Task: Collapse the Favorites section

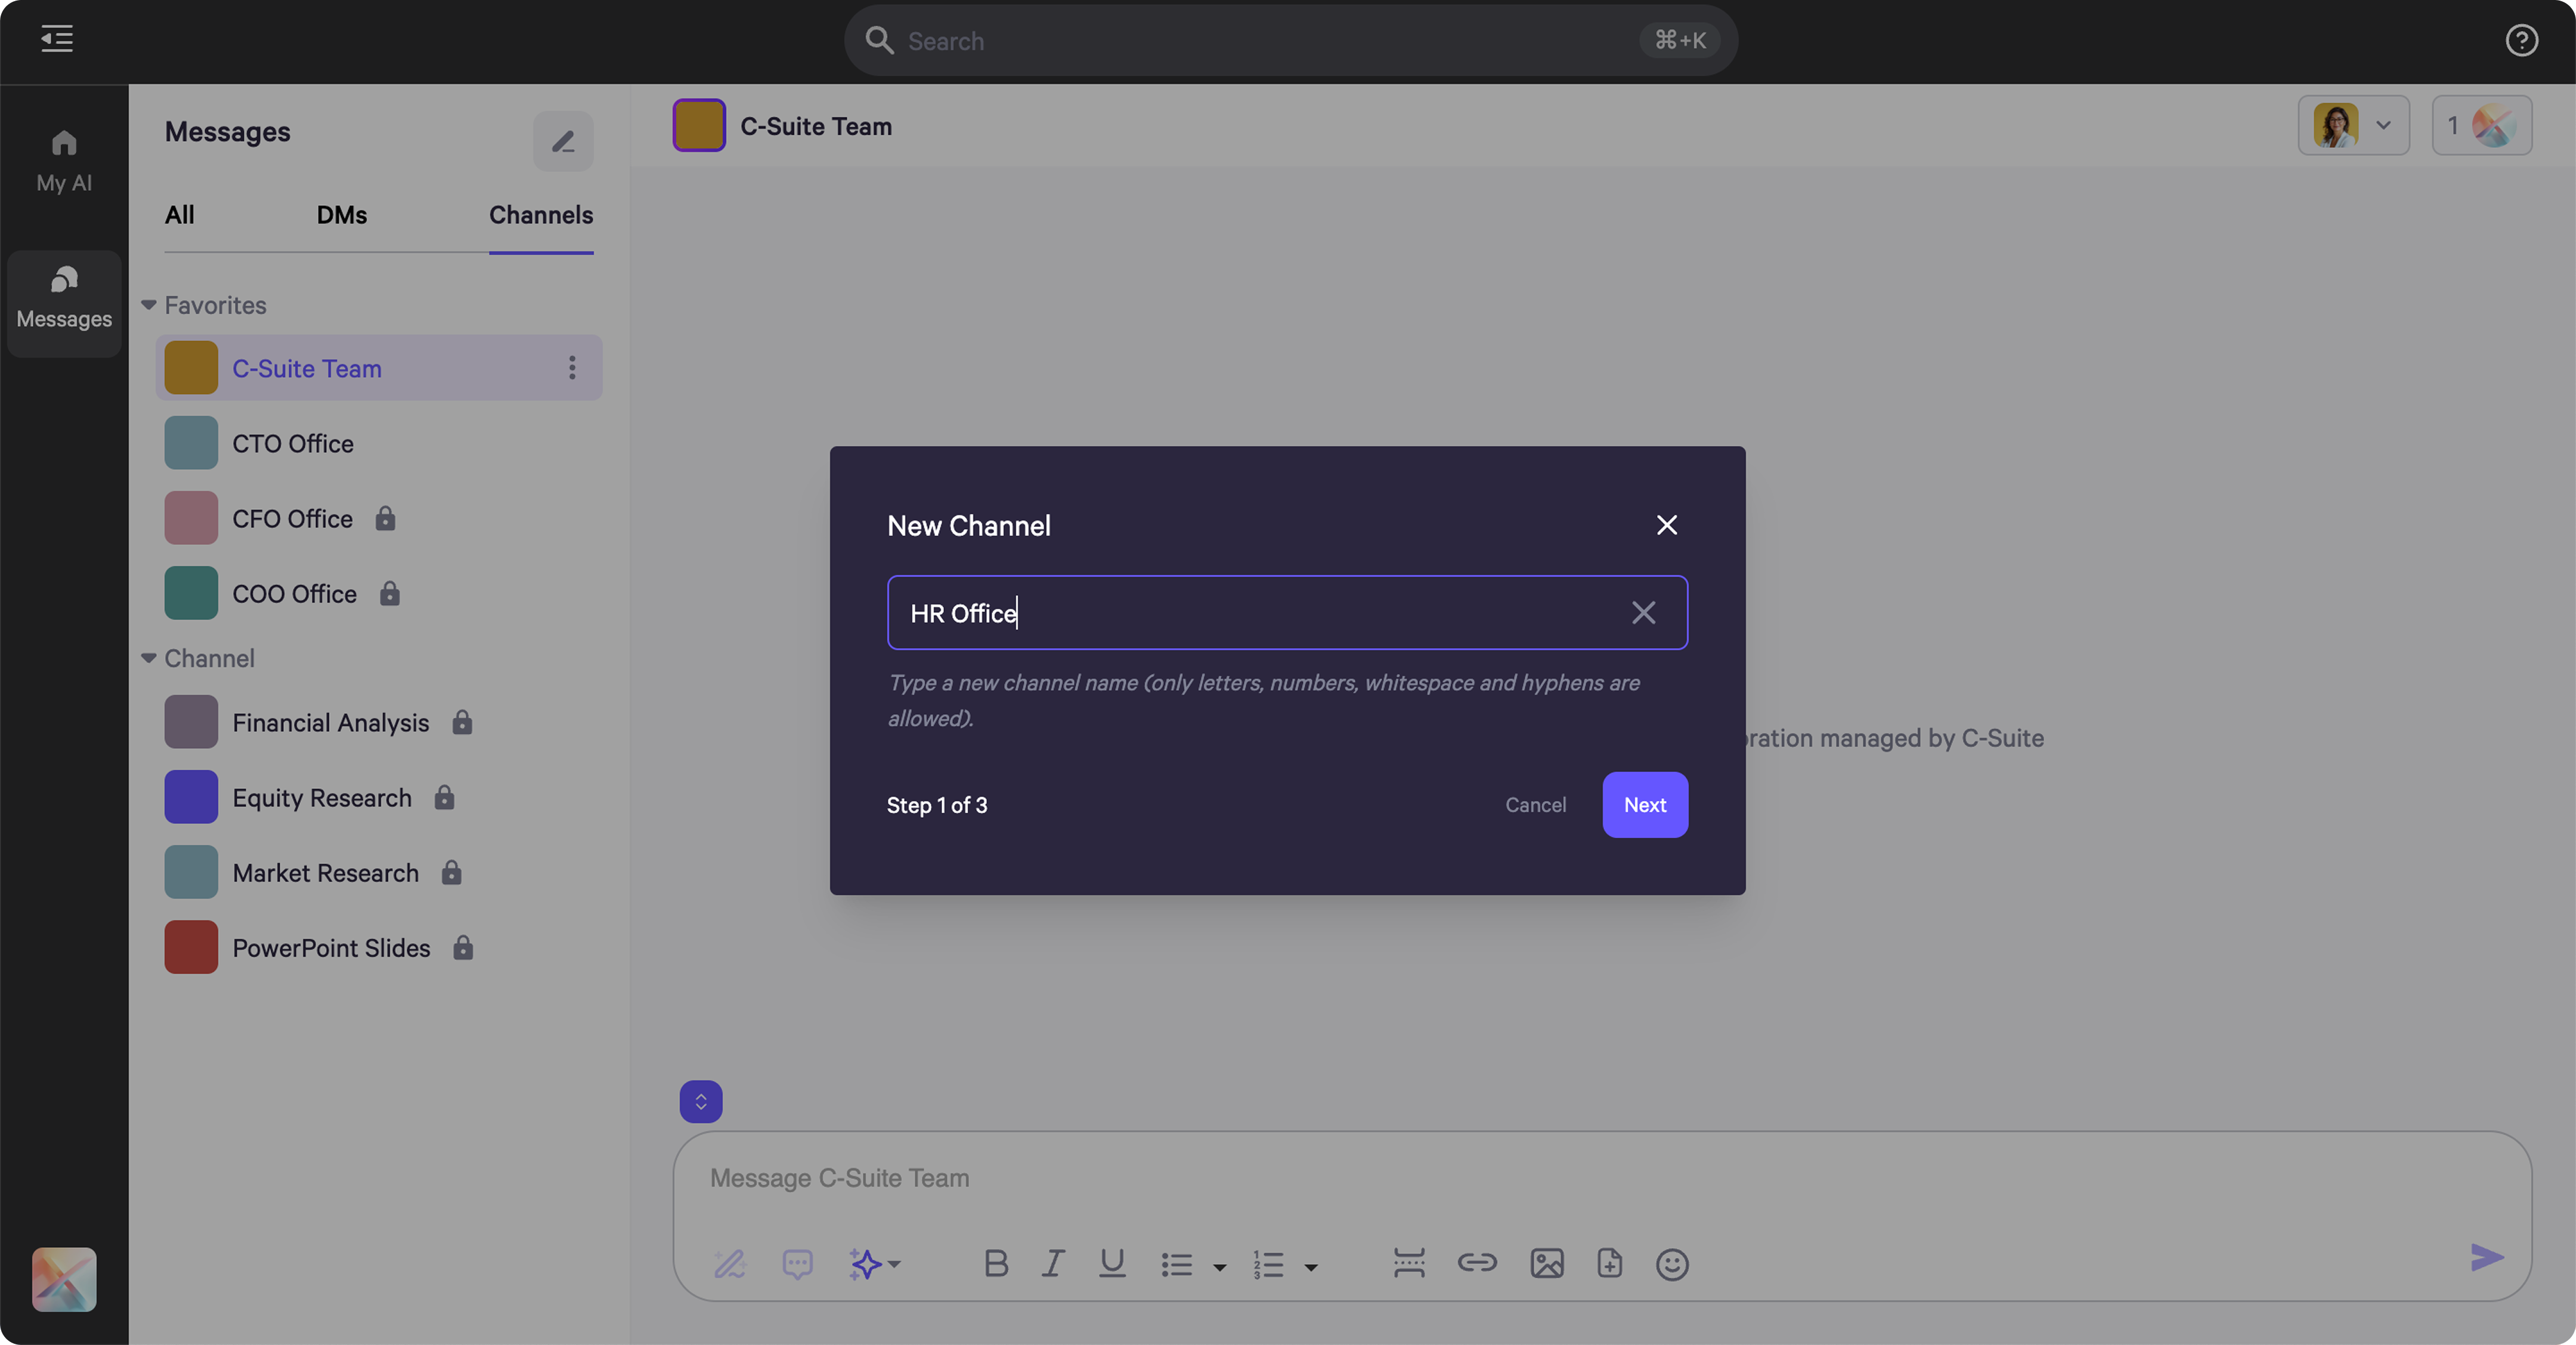Action: (149, 305)
